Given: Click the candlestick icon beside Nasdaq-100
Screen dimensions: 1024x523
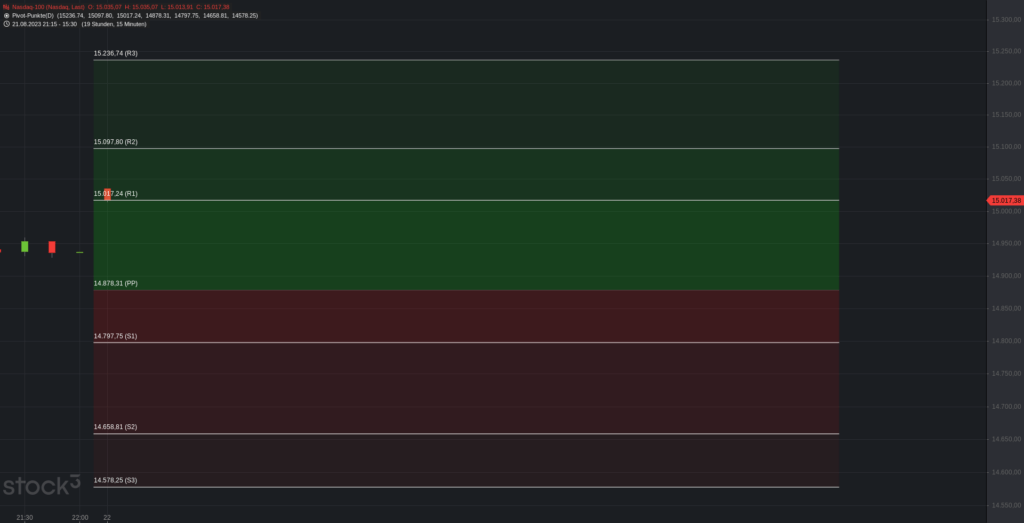Looking at the screenshot, I should click(7, 7).
